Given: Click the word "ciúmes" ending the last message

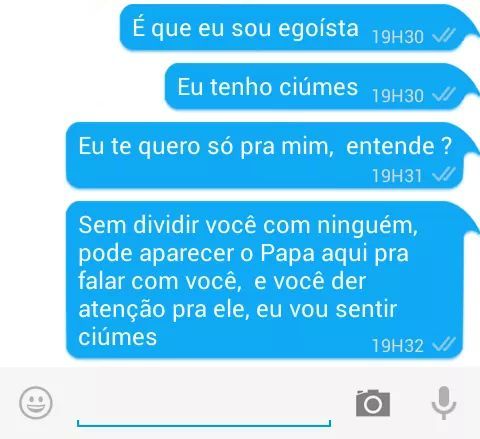Looking at the screenshot, I should pos(118,337).
